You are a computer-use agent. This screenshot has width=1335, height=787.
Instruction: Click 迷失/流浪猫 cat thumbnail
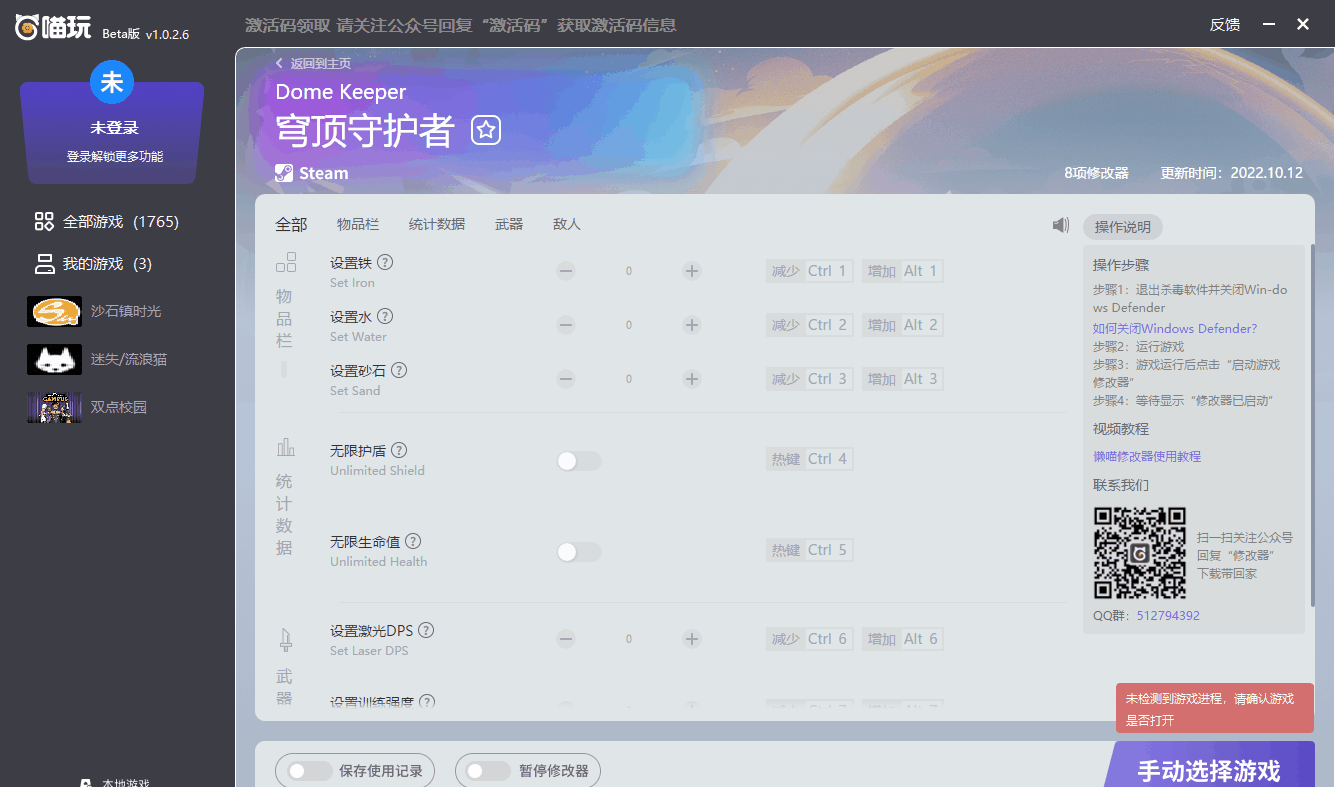point(54,359)
